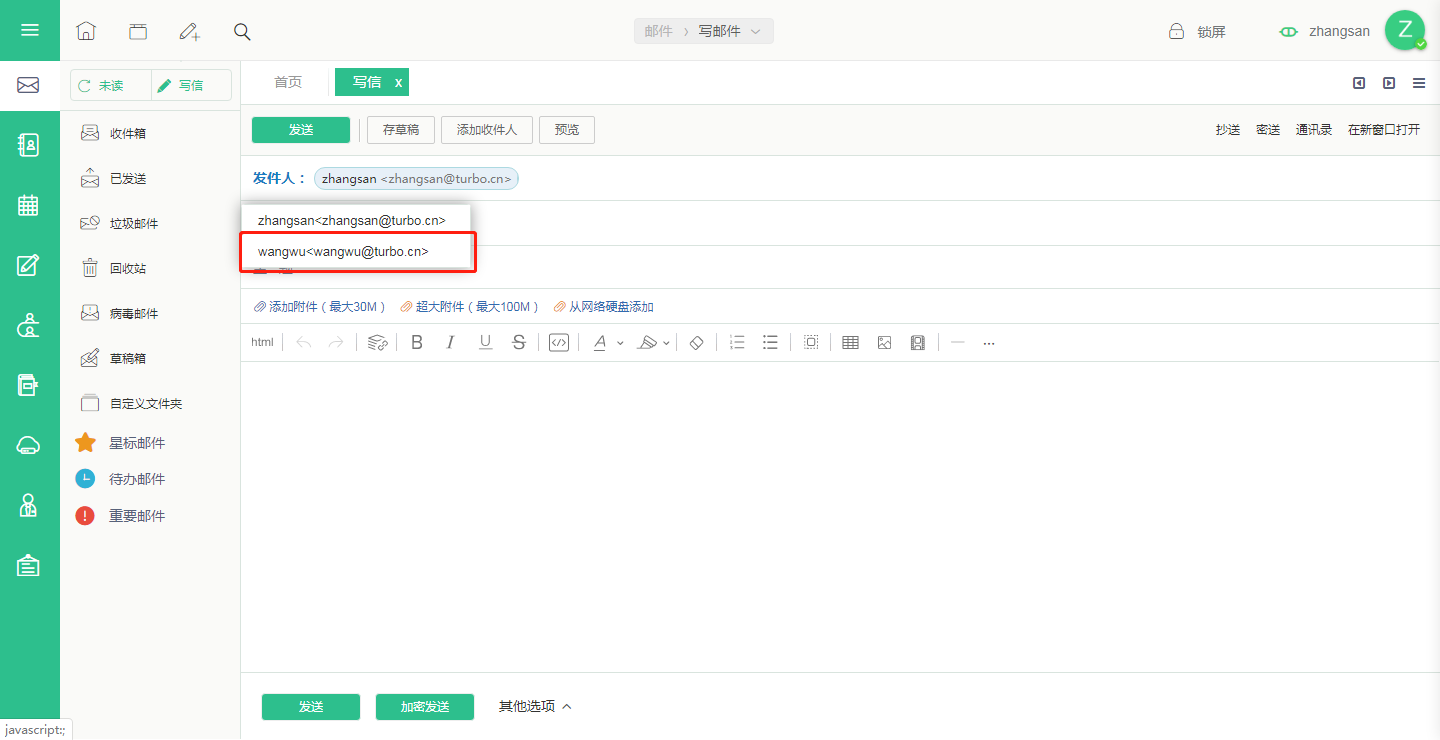Insert a table using the table icon

tap(850, 342)
